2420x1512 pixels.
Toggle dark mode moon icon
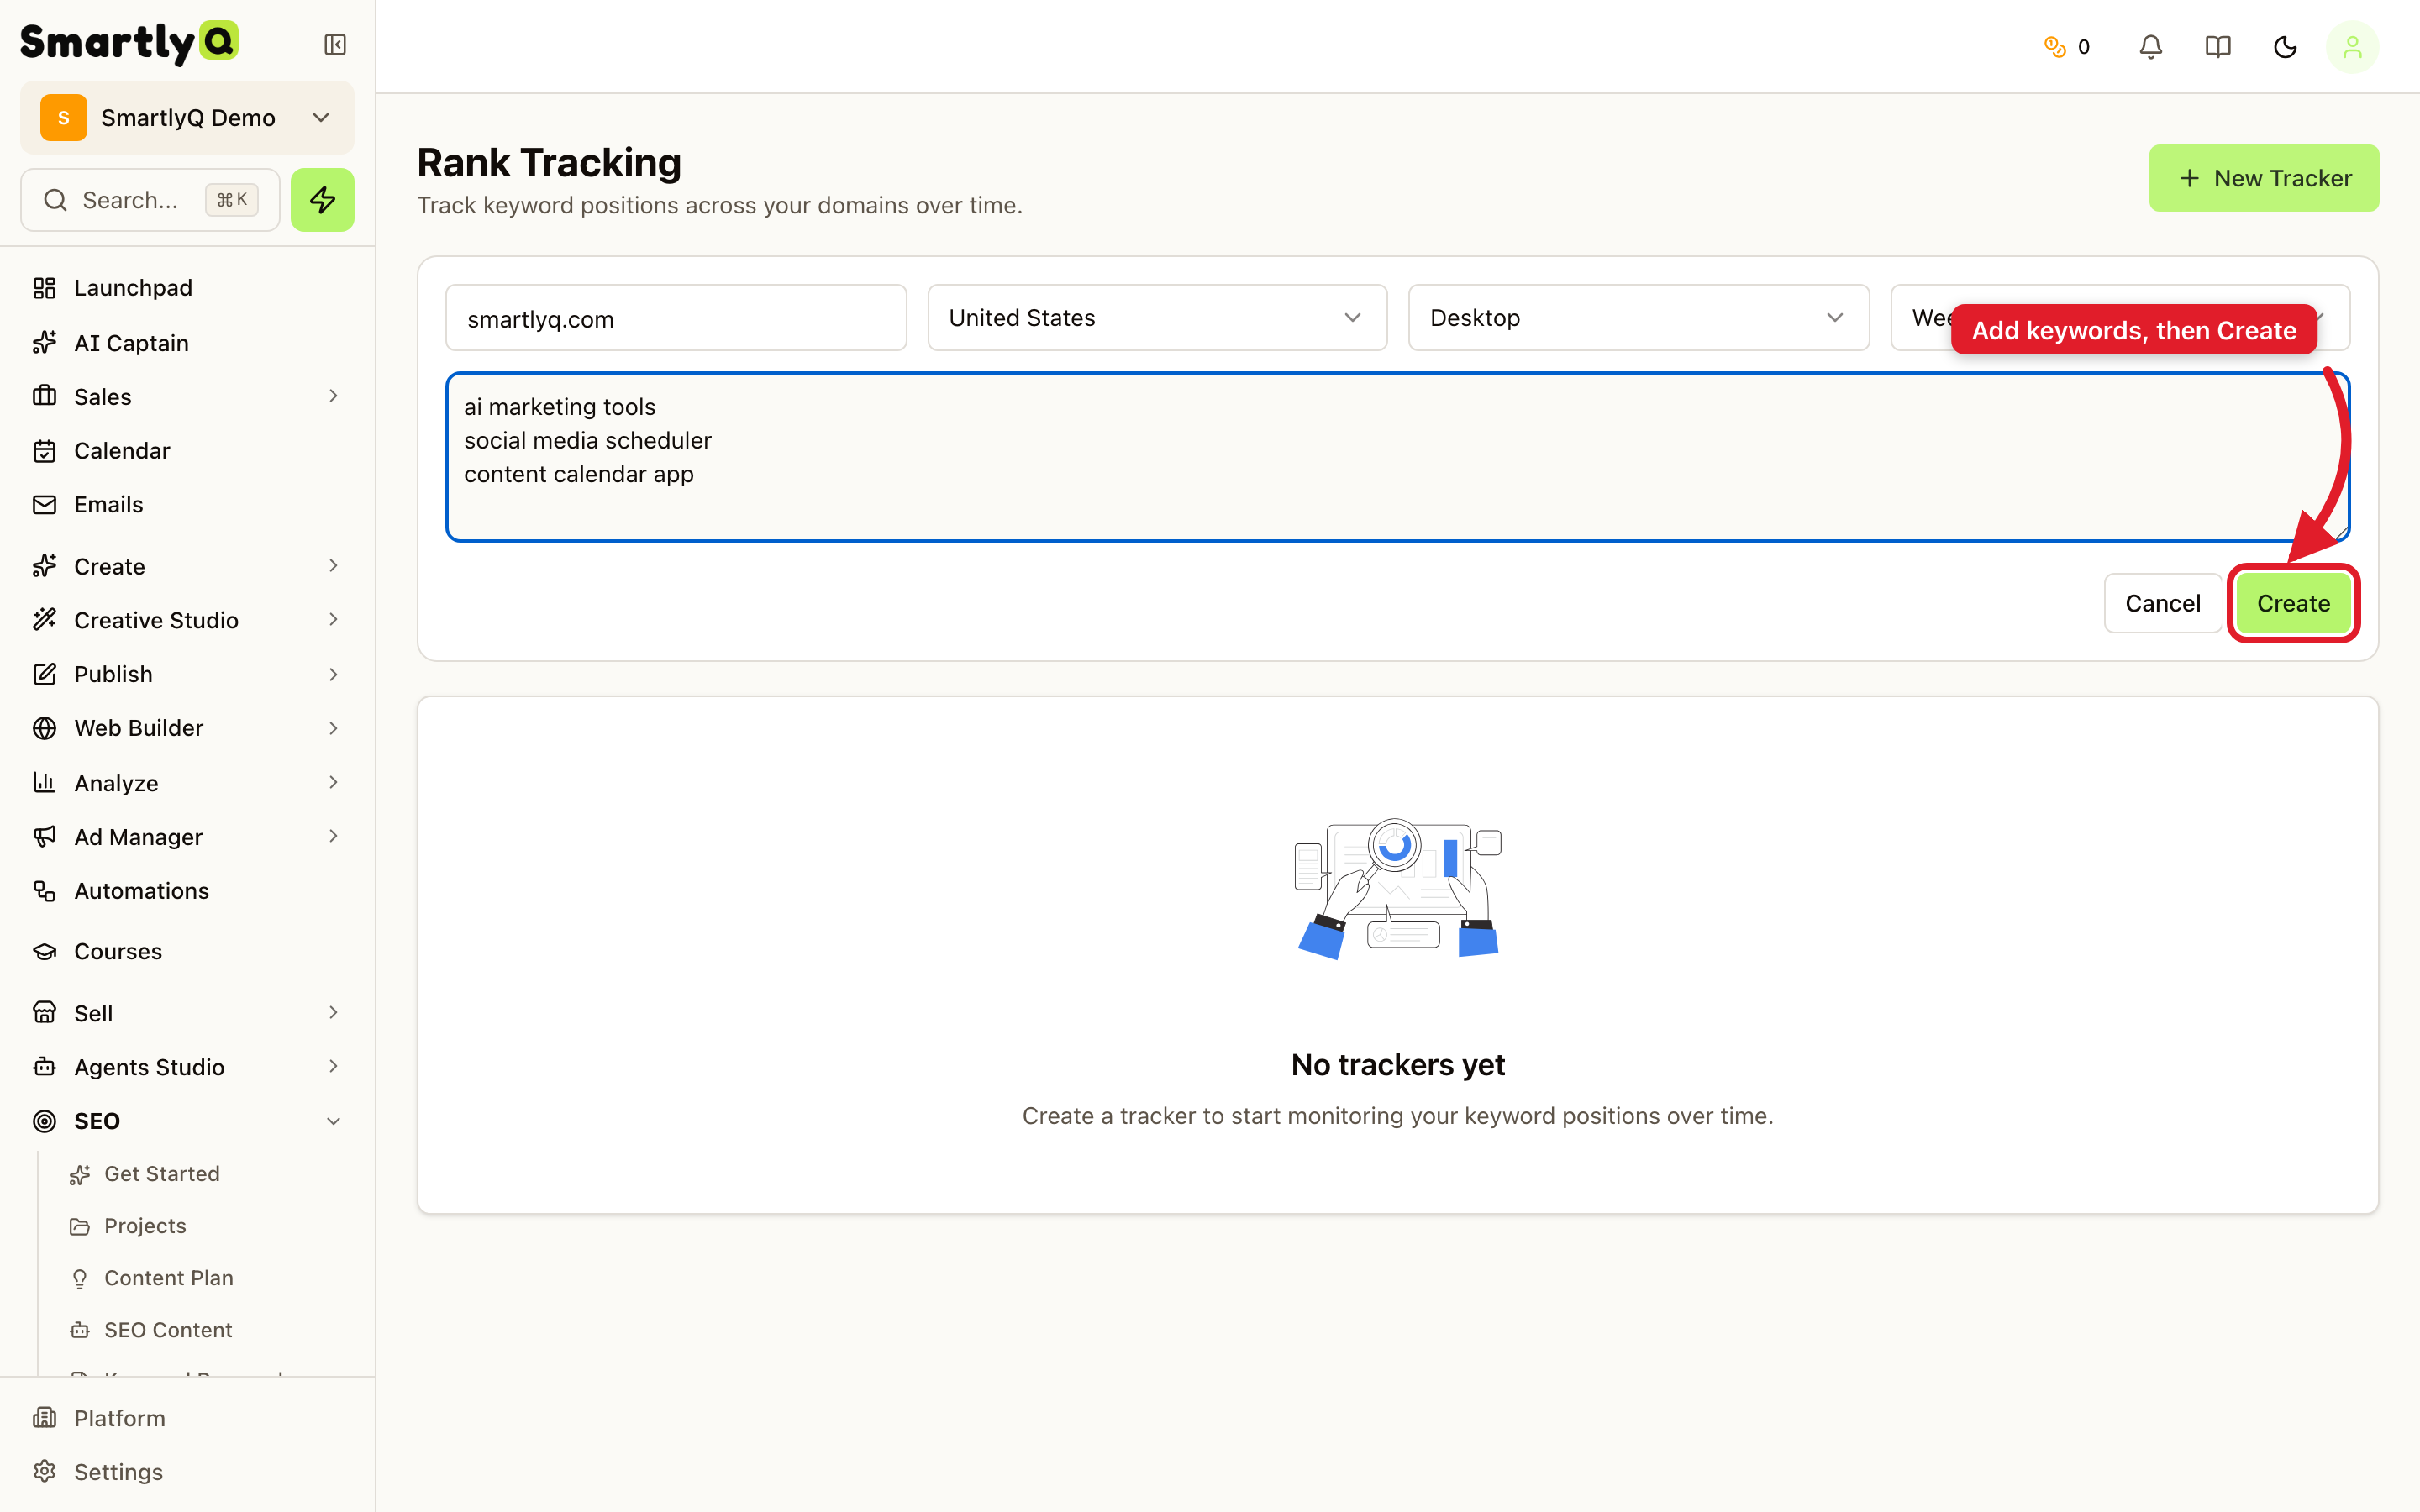pyautogui.click(x=2285, y=47)
